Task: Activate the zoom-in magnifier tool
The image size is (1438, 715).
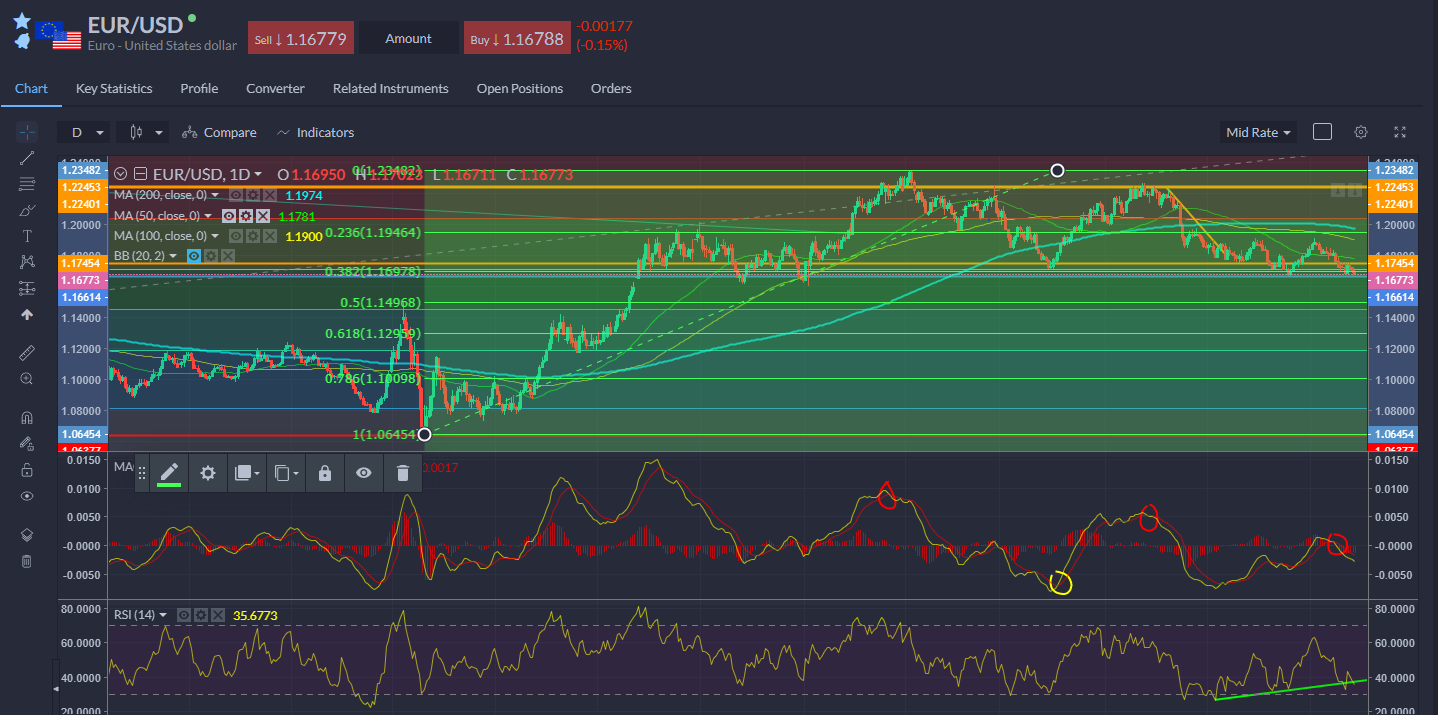Action: [27, 379]
